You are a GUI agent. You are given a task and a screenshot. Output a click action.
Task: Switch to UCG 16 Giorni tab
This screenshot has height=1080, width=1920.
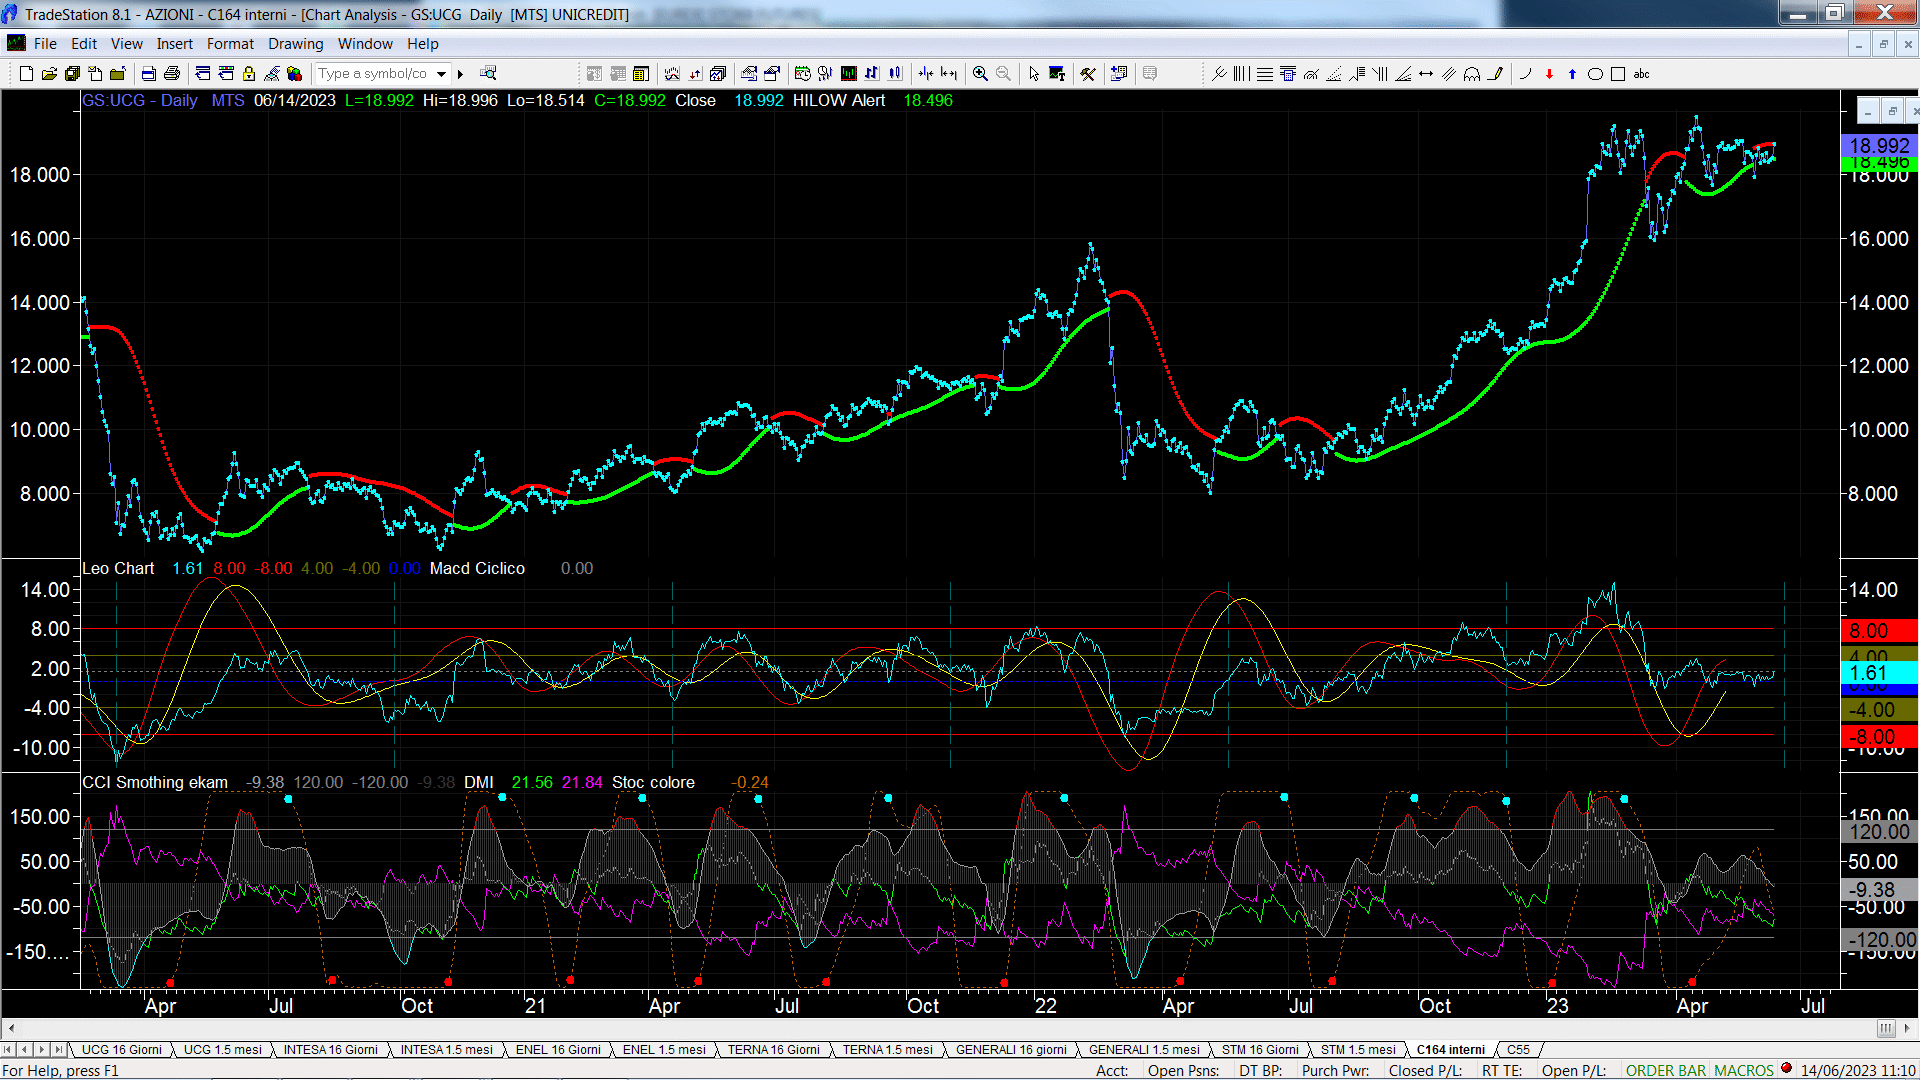click(x=121, y=1050)
